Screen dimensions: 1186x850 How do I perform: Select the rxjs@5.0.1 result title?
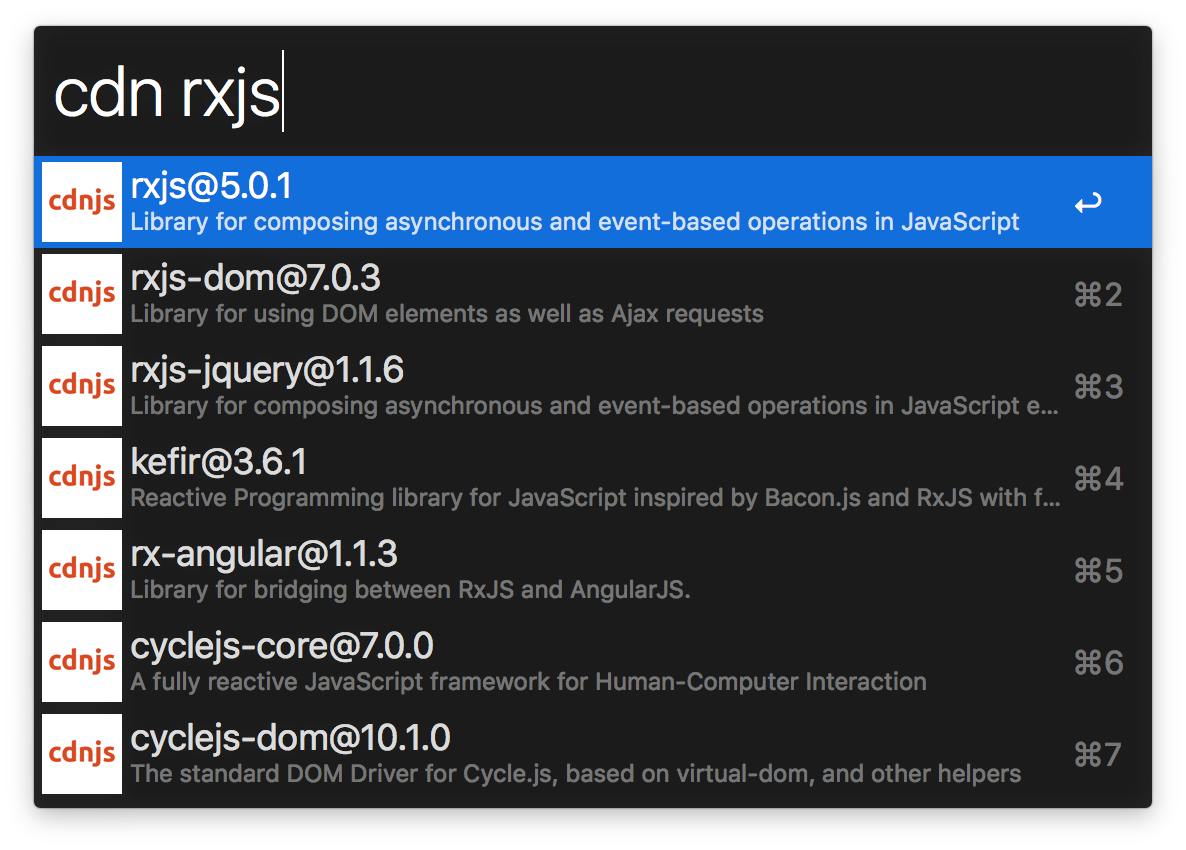click(x=211, y=186)
